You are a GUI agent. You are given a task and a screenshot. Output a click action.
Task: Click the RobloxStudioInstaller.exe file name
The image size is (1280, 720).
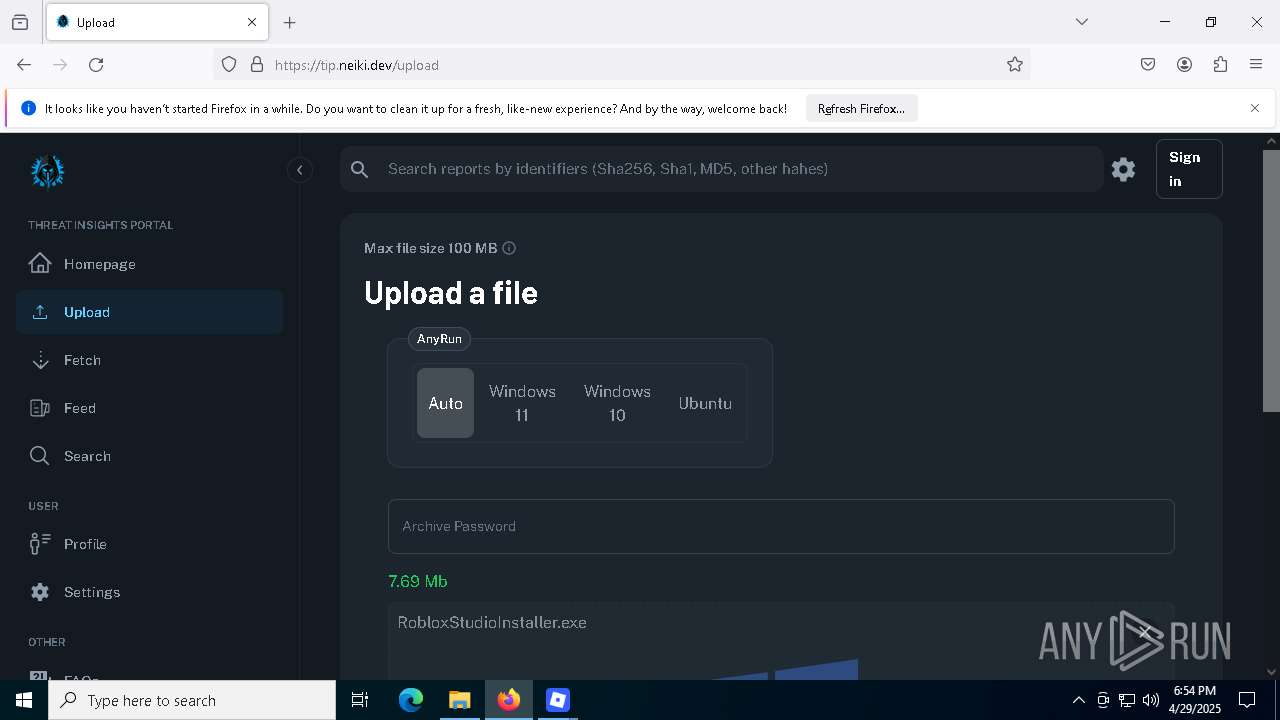click(492, 622)
